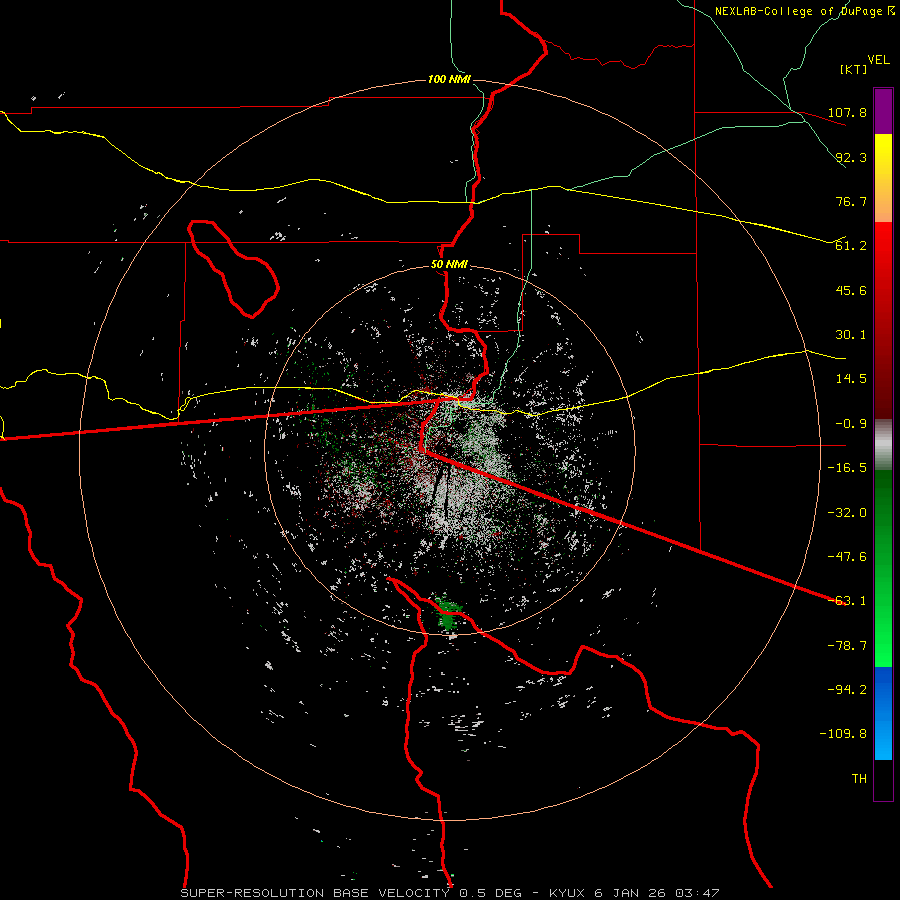
Task: Click the KYUX station ID in caption
Action: click(x=567, y=893)
